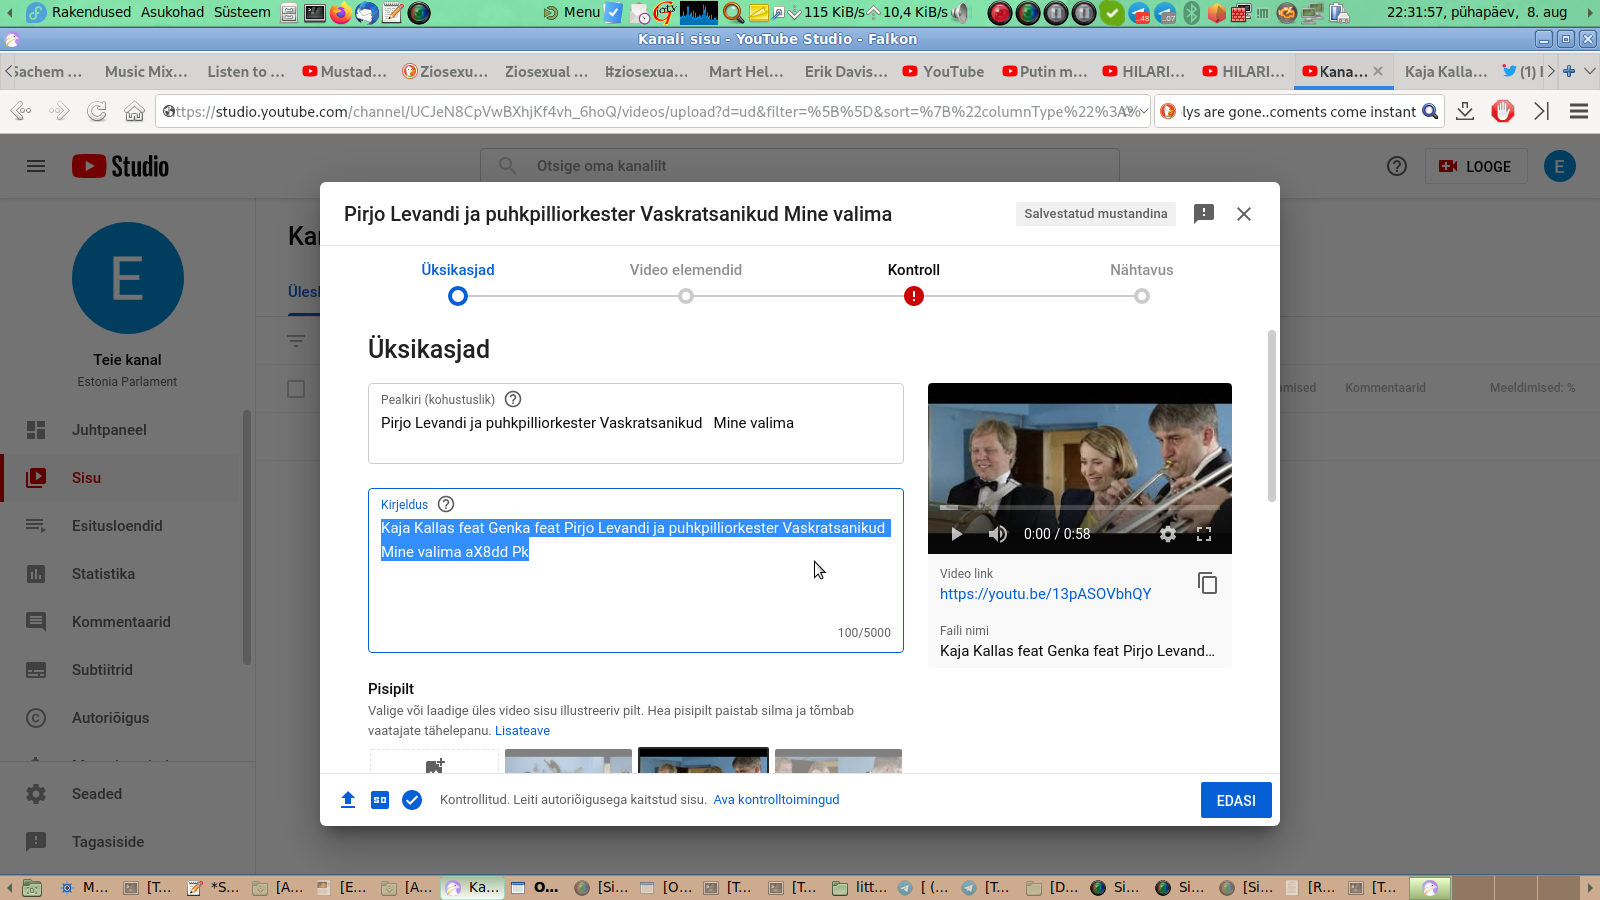1600x900 pixels.
Task: Open Kommentaarid in the sidebar
Action: coord(120,622)
